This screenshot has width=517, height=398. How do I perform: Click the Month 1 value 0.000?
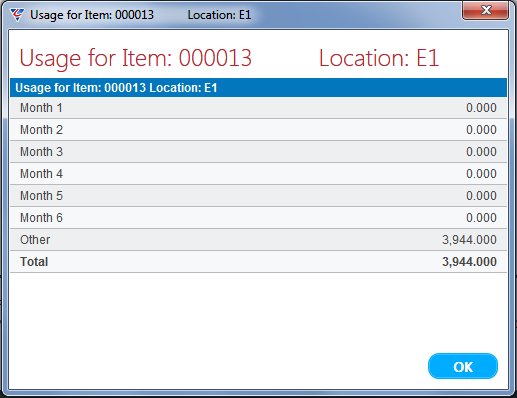(481, 108)
